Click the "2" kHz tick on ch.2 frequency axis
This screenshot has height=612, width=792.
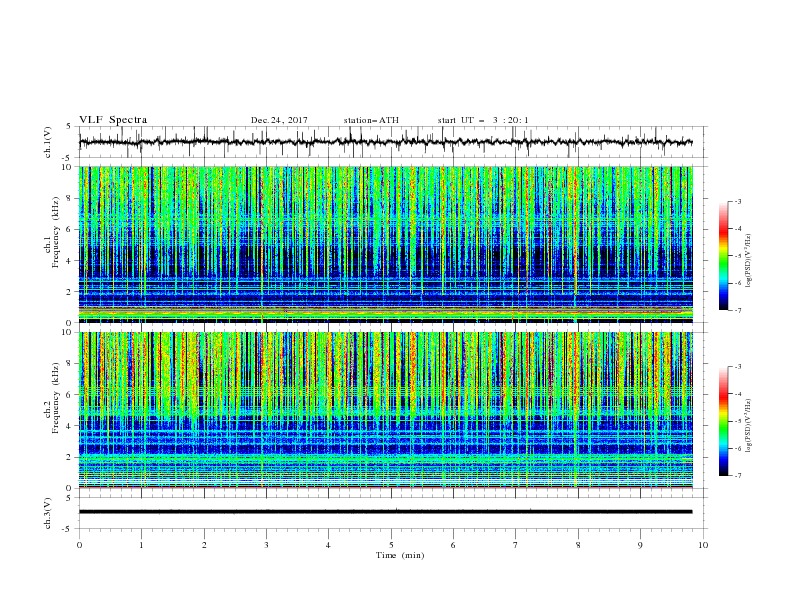coord(71,457)
